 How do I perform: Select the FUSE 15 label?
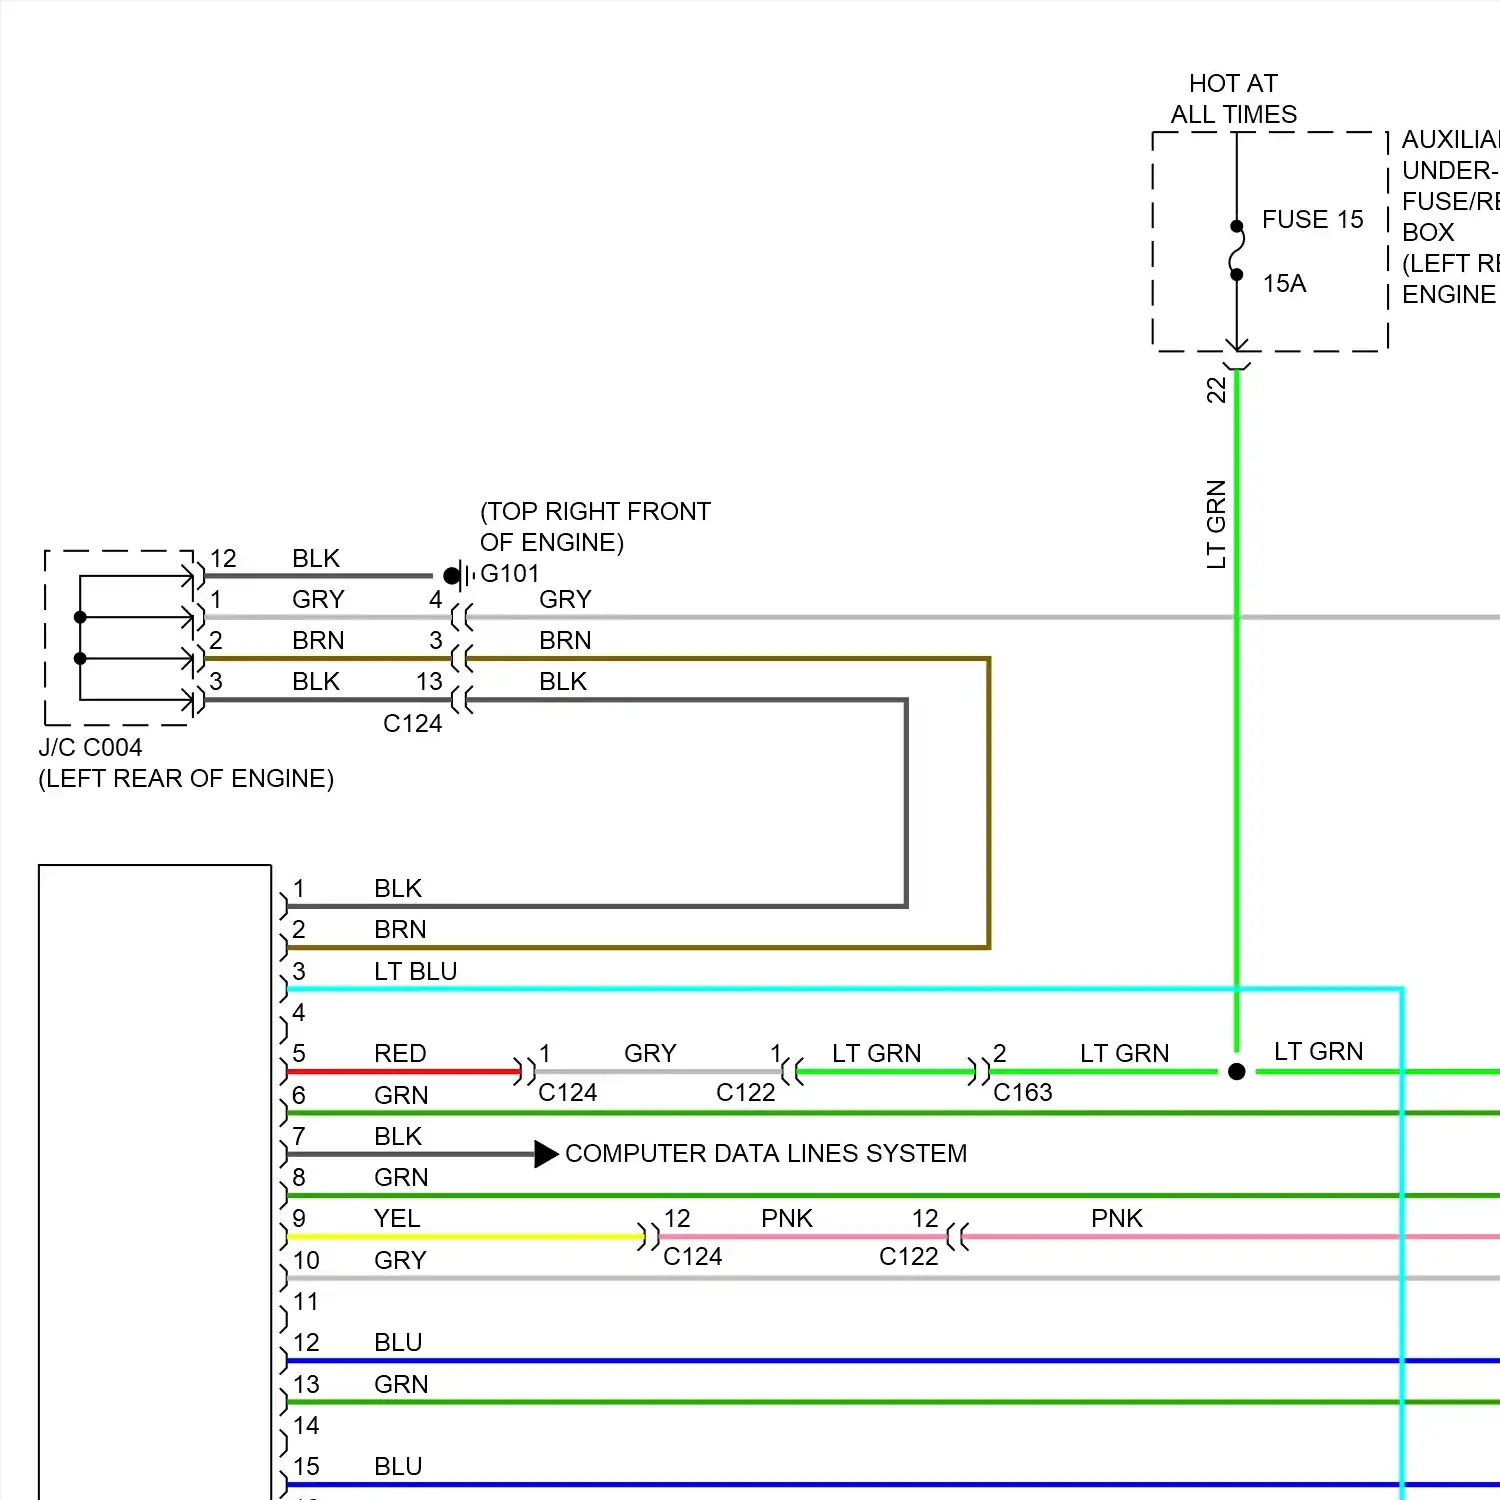1312,220
